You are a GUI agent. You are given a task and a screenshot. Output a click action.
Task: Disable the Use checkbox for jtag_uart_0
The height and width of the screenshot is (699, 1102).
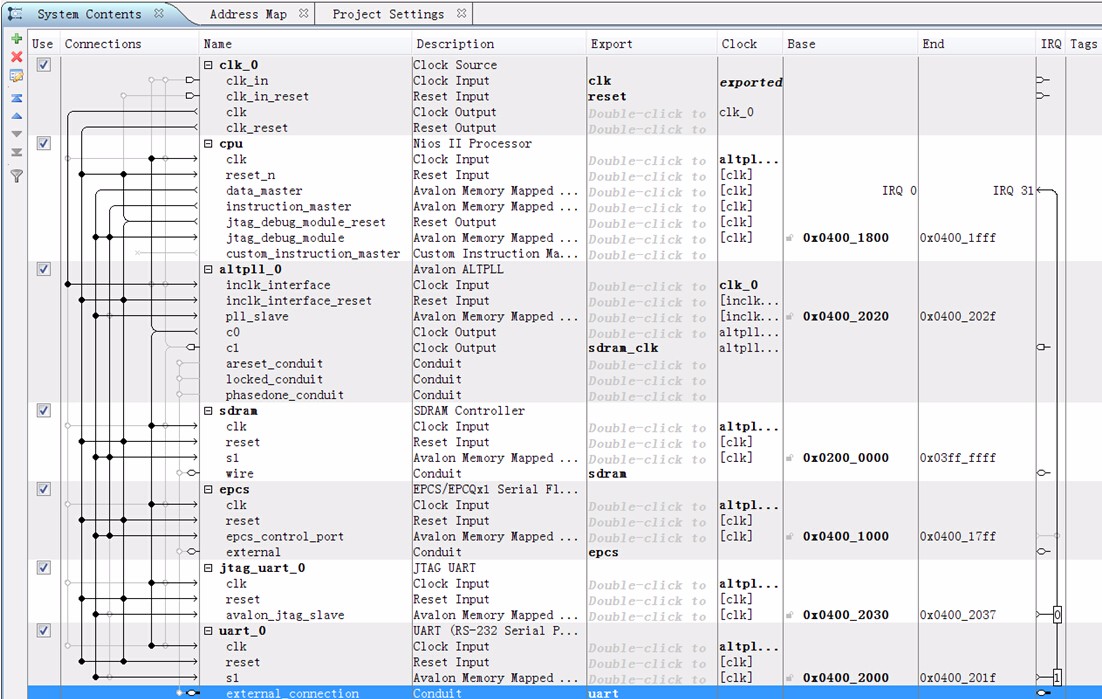[x=44, y=568]
